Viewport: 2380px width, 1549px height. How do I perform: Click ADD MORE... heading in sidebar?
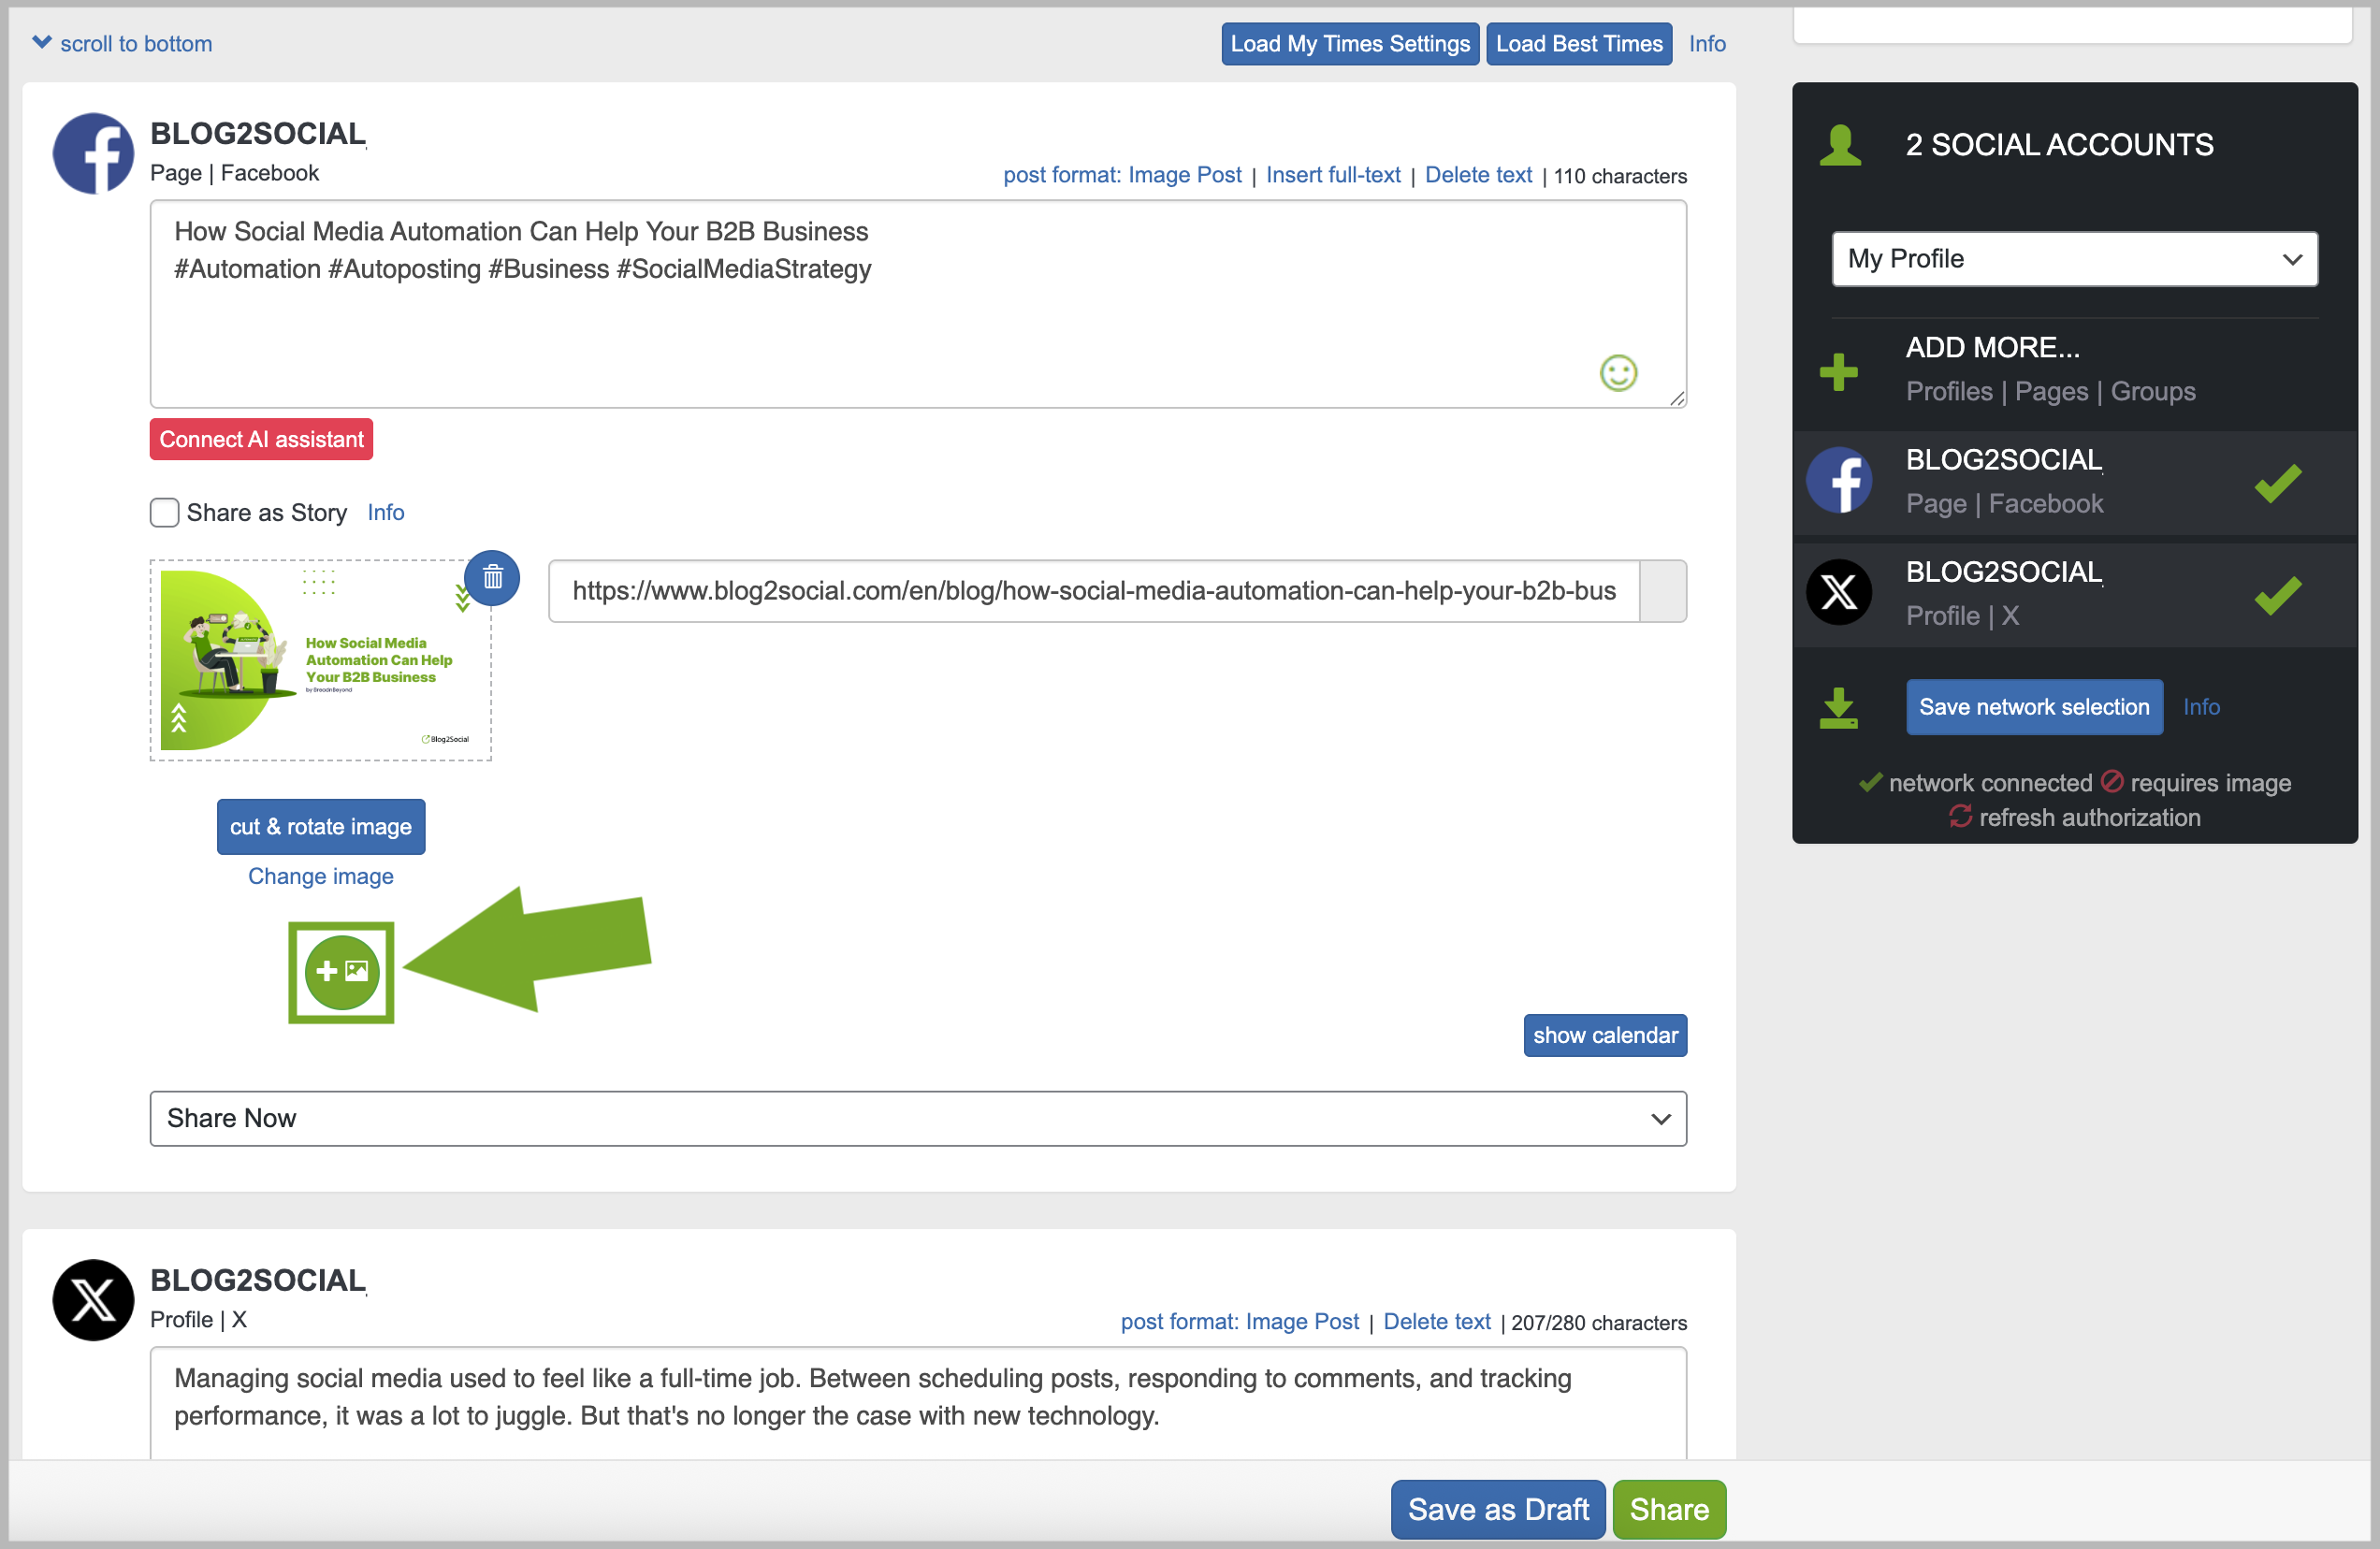point(1992,347)
